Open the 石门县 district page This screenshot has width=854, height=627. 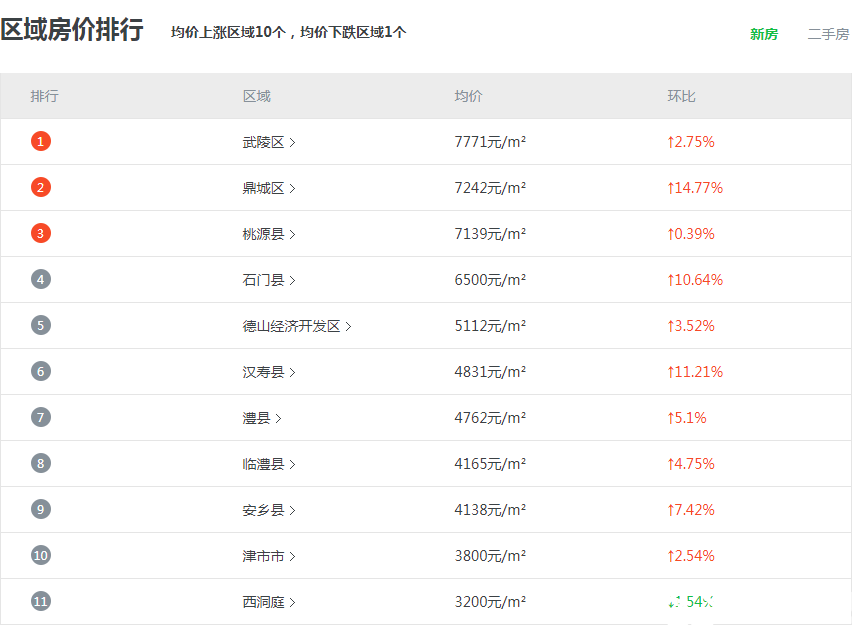pyautogui.click(x=263, y=280)
